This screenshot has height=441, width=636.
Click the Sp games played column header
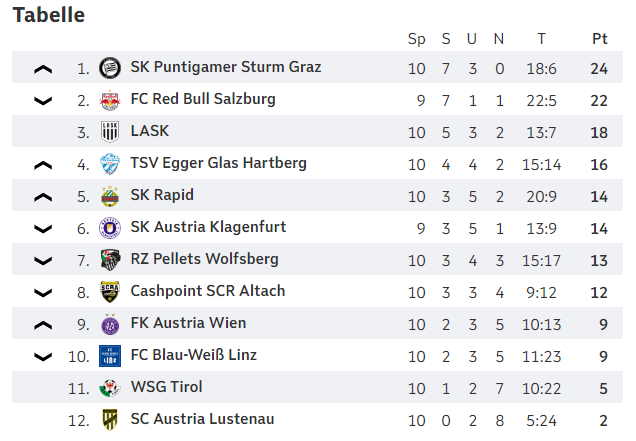(x=417, y=39)
